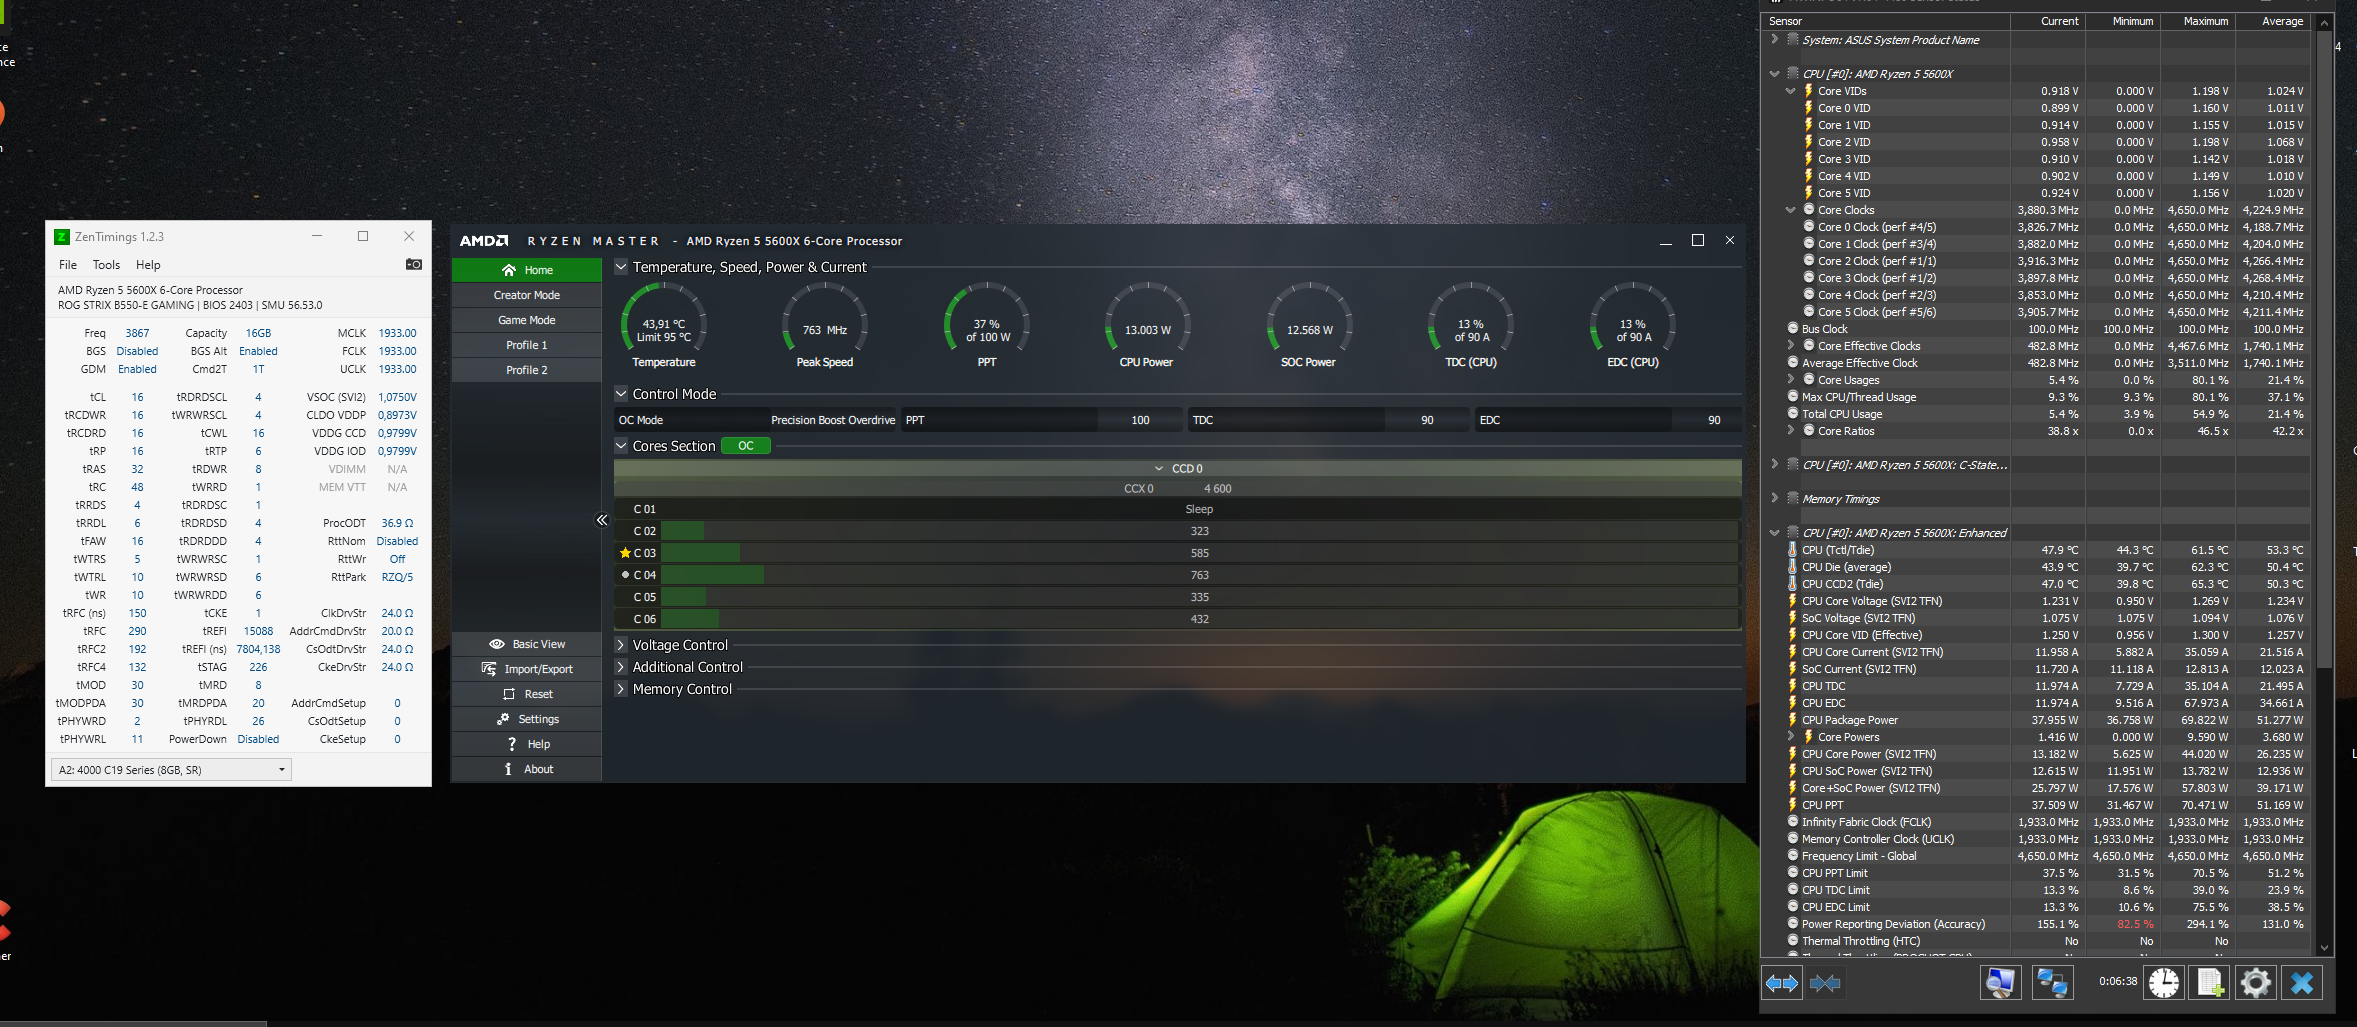Click the lightning icon beside CPU Package Power

coord(1792,720)
